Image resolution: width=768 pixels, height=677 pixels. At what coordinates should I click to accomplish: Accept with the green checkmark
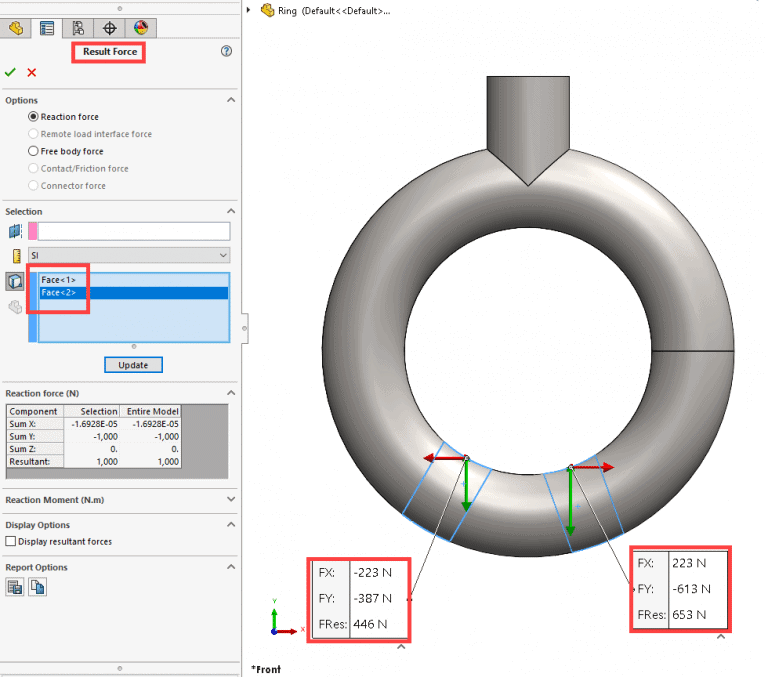click(x=10, y=72)
